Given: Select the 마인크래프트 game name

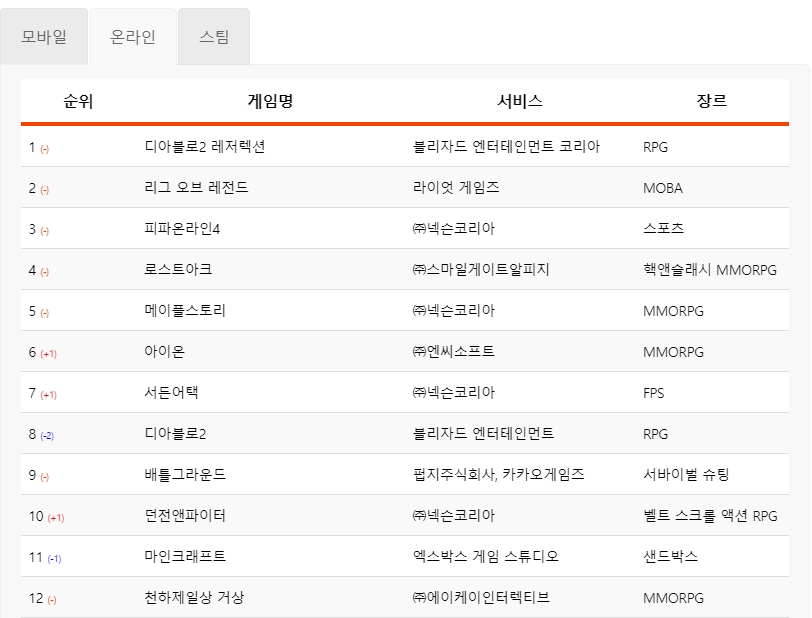Looking at the screenshot, I should pos(185,556).
